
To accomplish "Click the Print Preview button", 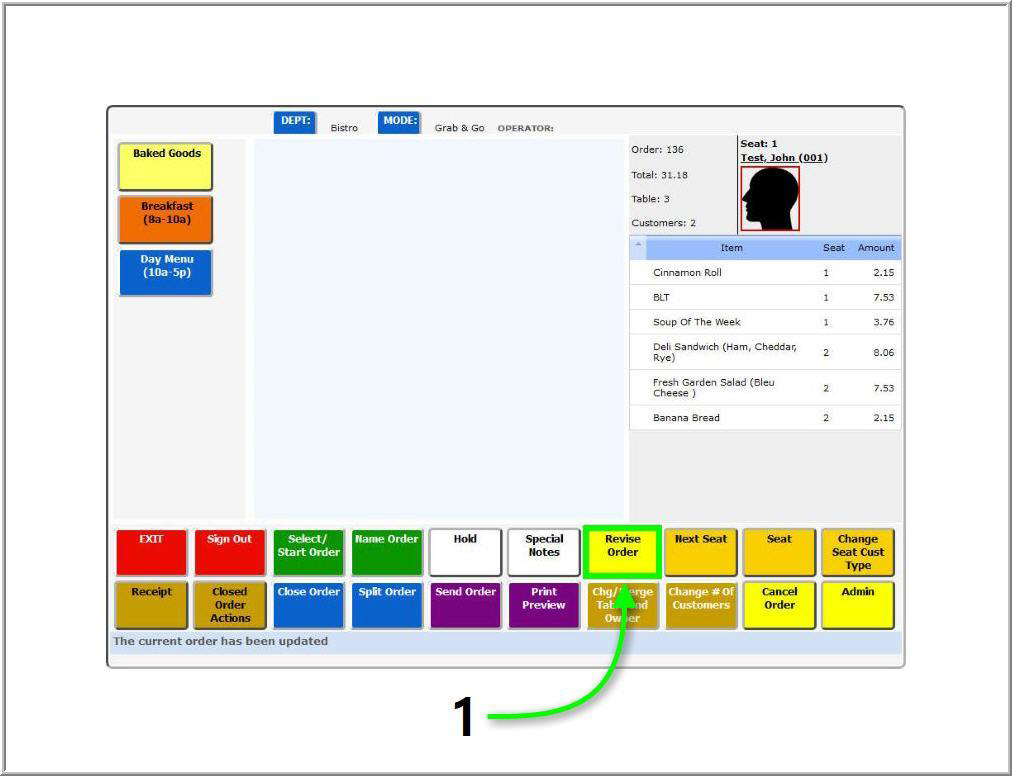I will point(544,604).
